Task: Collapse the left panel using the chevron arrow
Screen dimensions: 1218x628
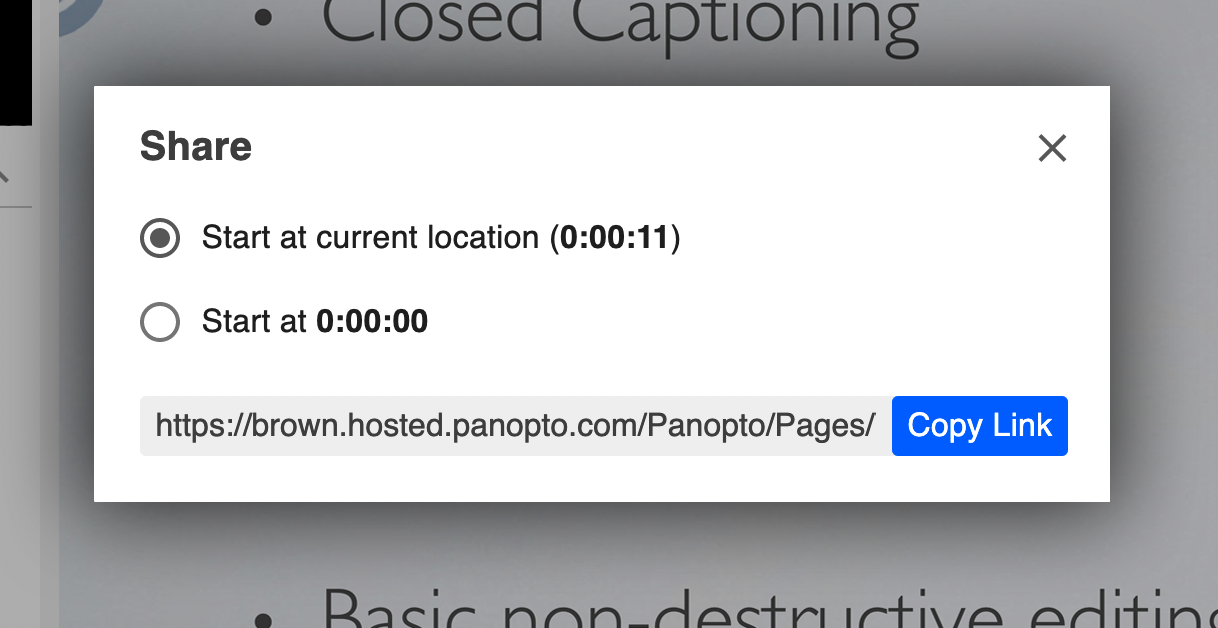Action: point(3,177)
